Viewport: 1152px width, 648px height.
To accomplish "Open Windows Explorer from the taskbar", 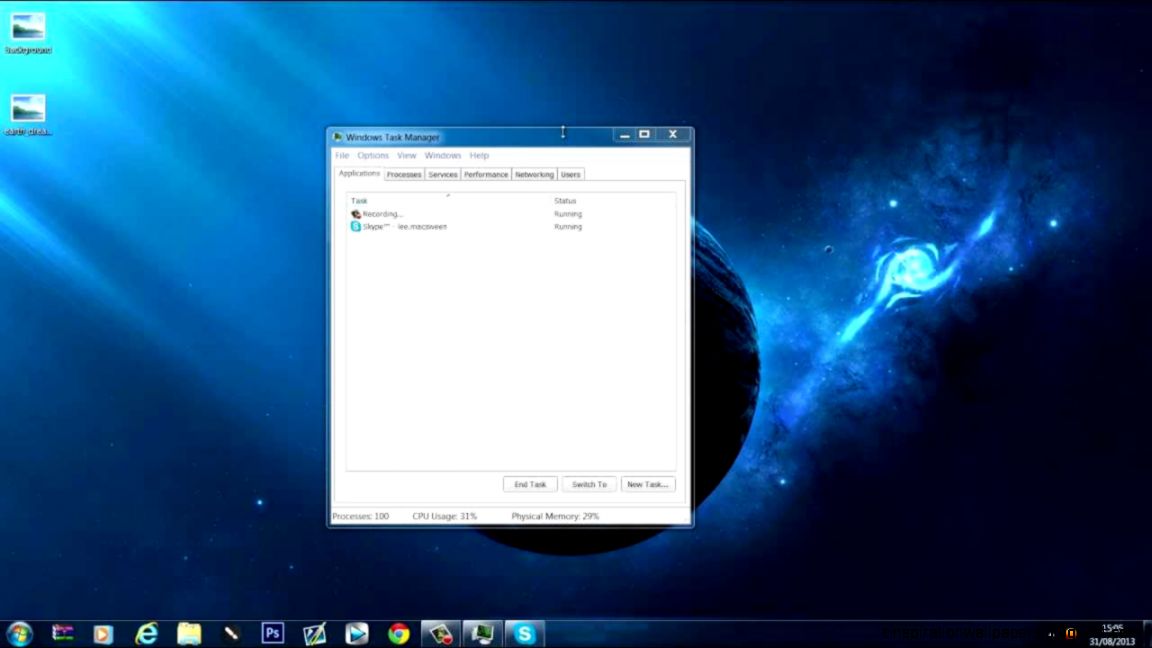I will pyautogui.click(x=188, y=633).
